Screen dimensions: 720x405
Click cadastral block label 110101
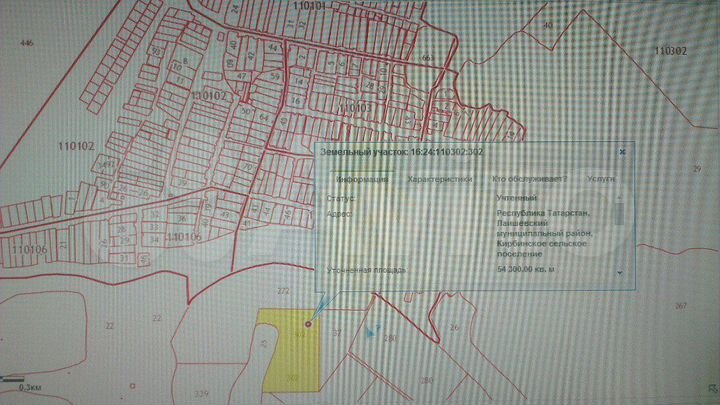pyautogui.click(x=309, y=6)
